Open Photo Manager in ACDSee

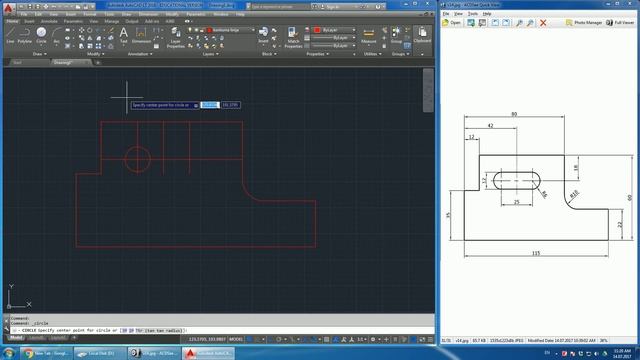point(584,23)
